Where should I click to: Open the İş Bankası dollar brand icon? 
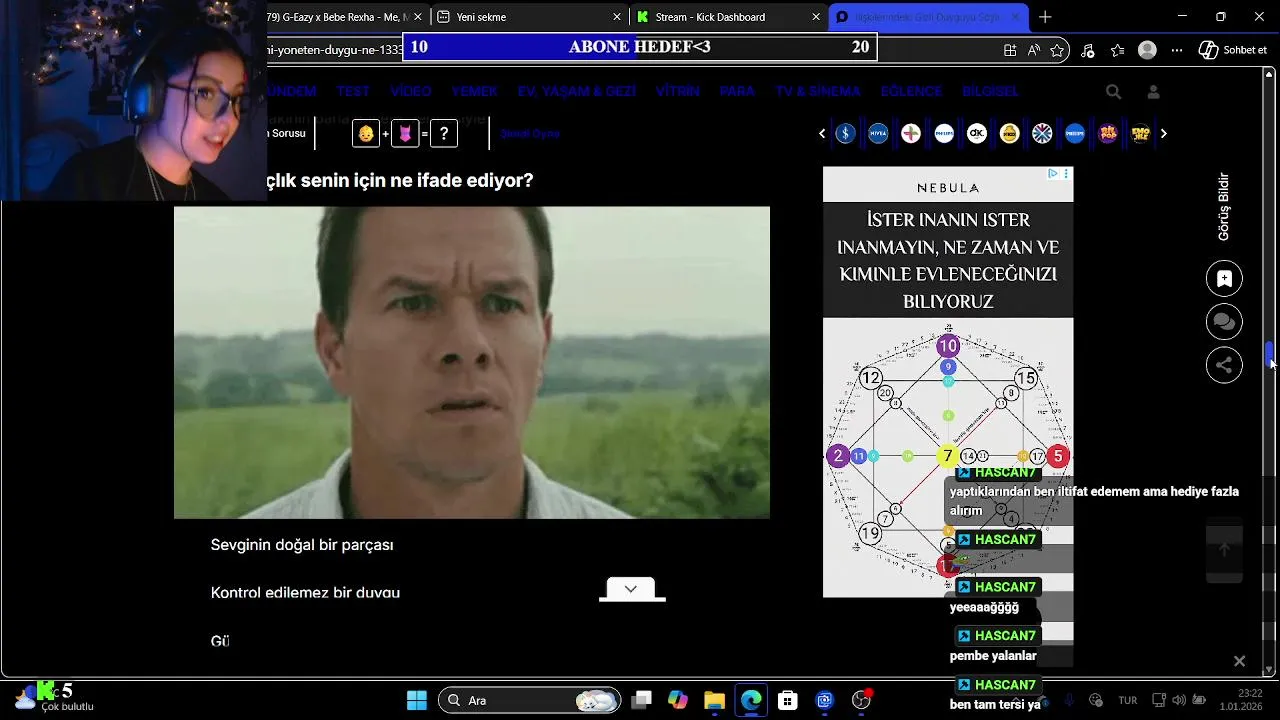(846, 133)
